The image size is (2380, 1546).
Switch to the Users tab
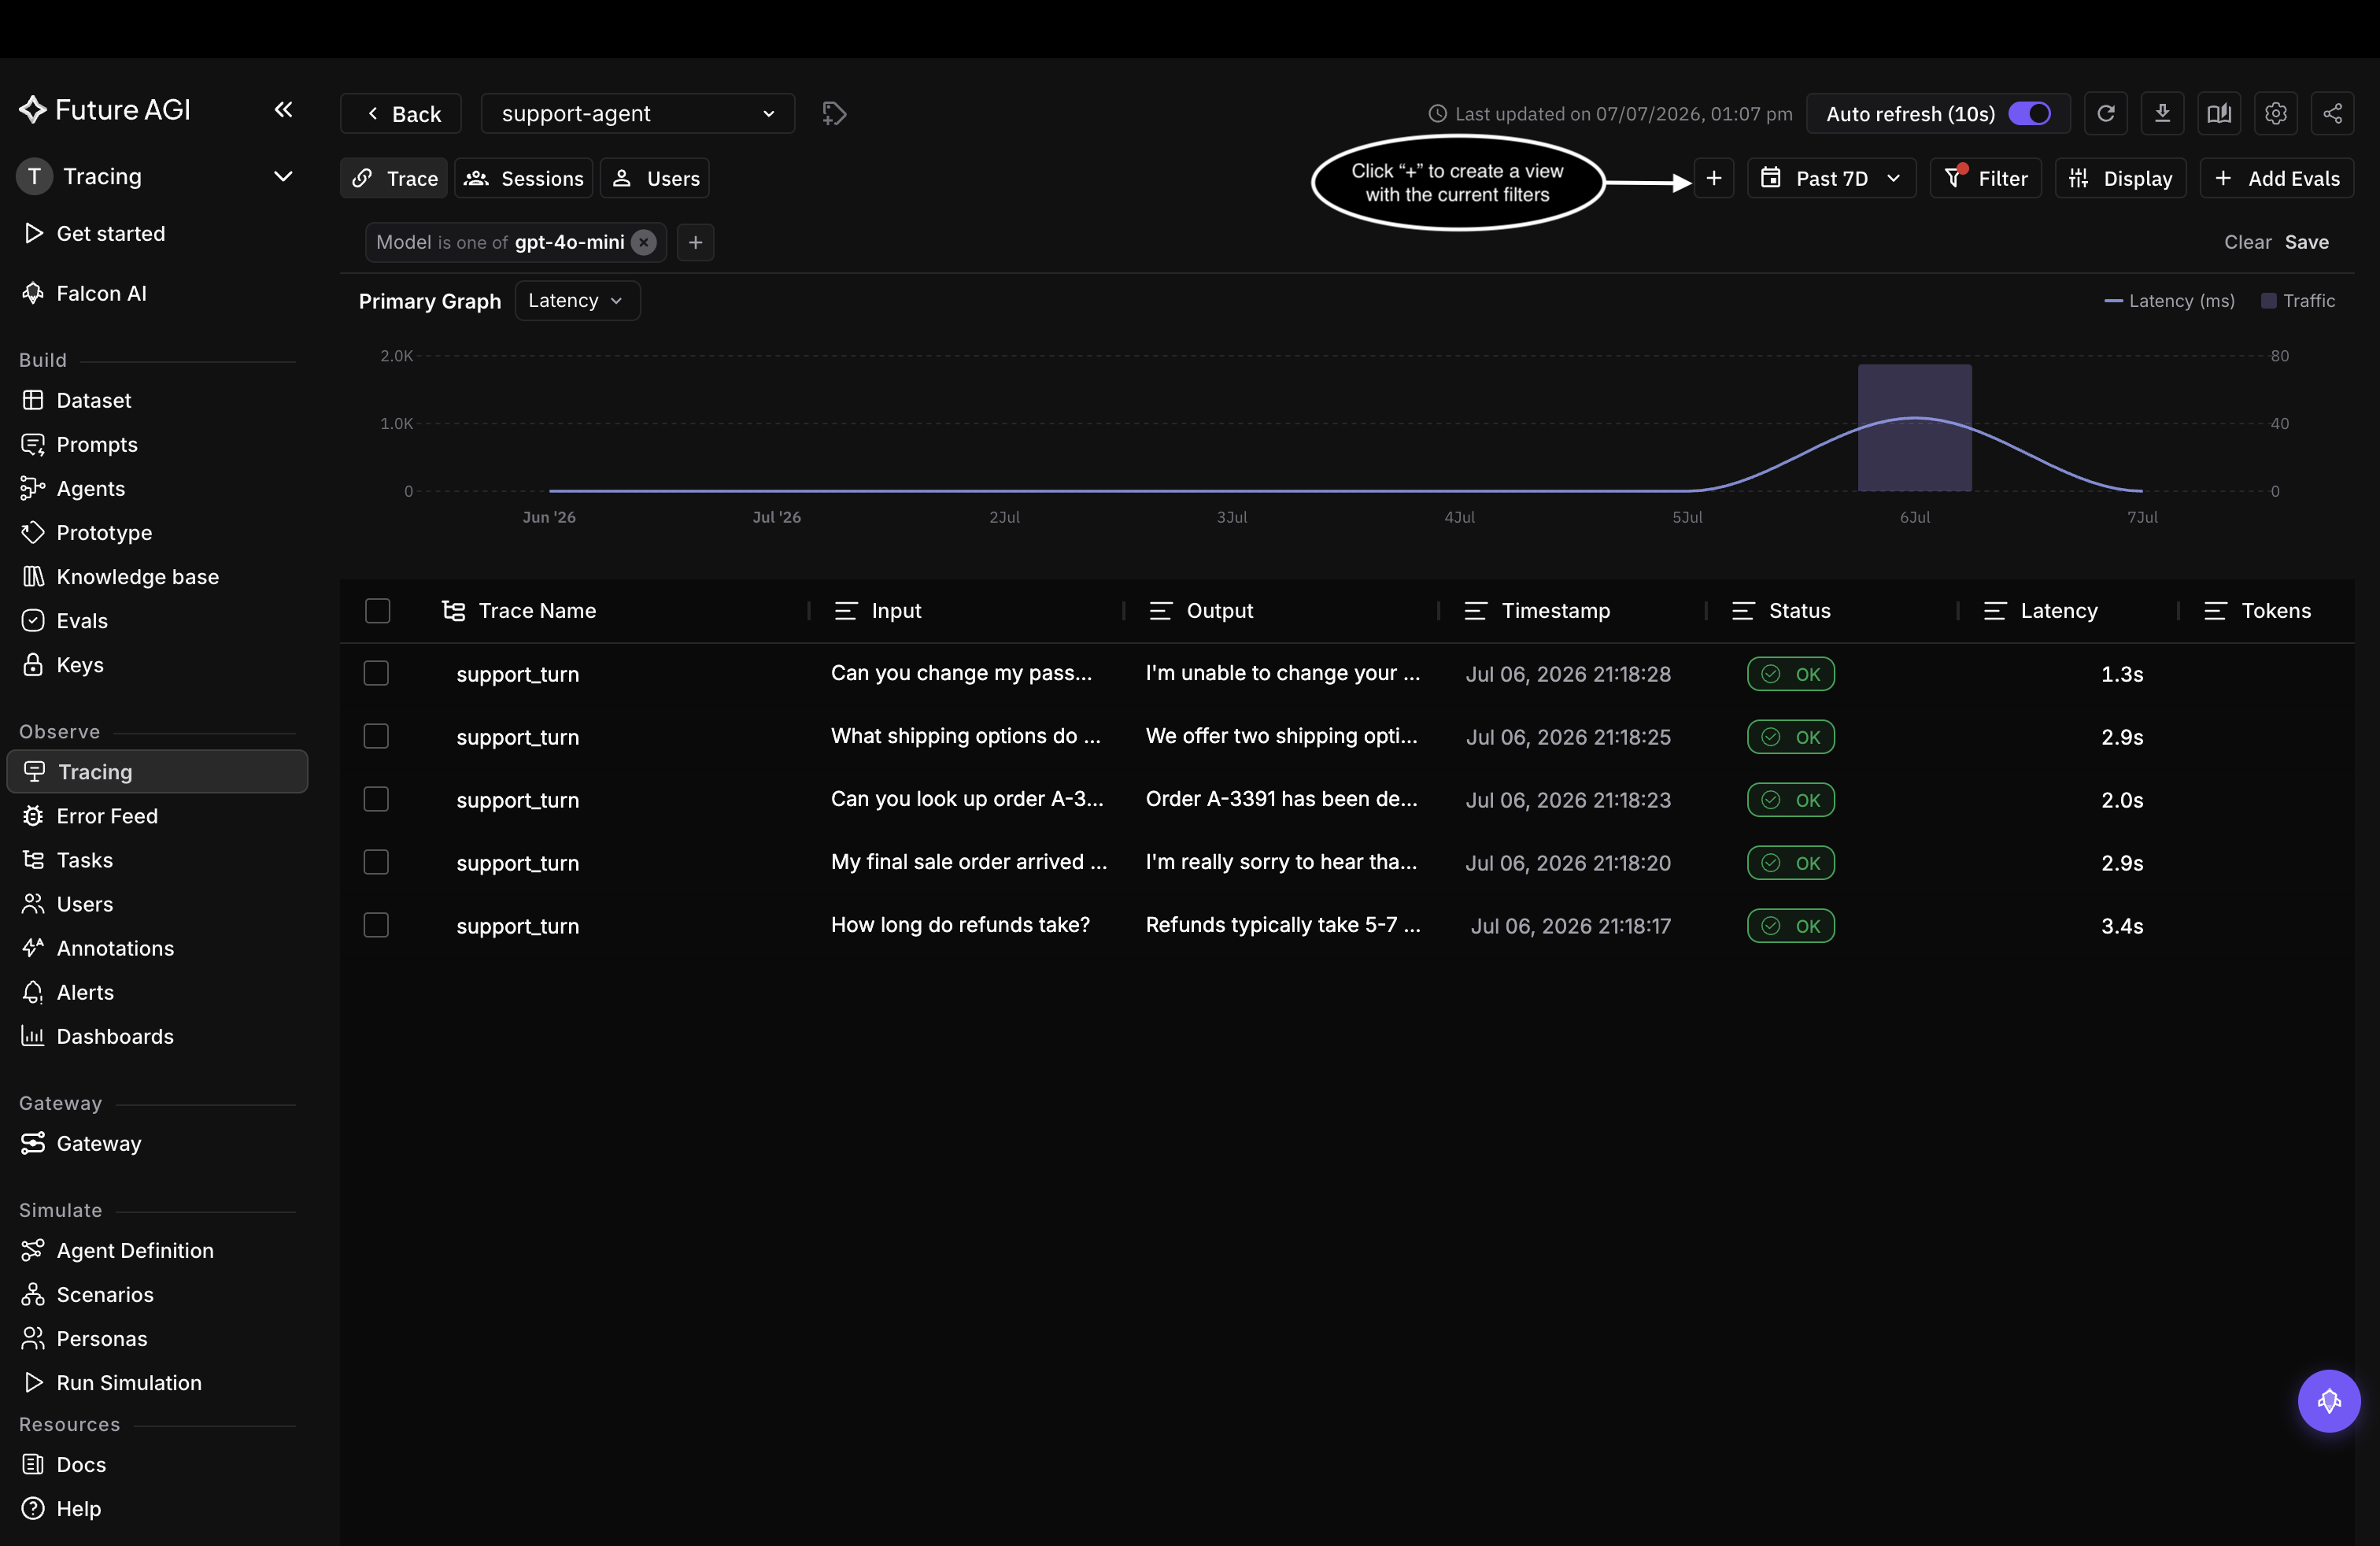655,178
